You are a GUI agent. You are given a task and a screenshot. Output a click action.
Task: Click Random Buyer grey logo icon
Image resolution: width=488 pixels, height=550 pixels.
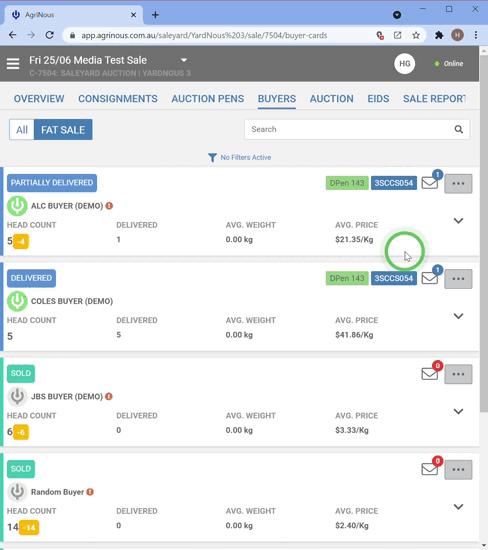click(17, 492)
